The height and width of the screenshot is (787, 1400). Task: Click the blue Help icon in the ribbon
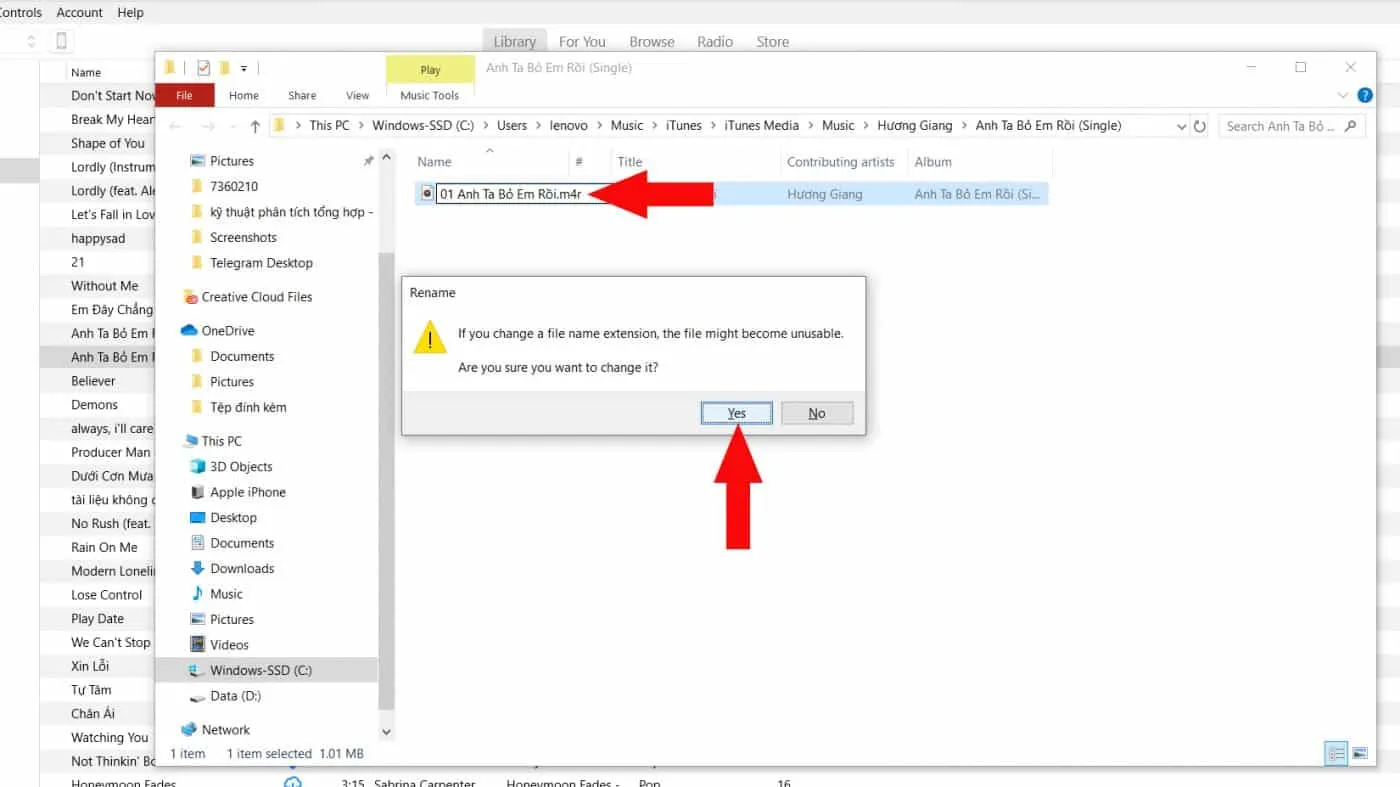tap(1365, 95)
